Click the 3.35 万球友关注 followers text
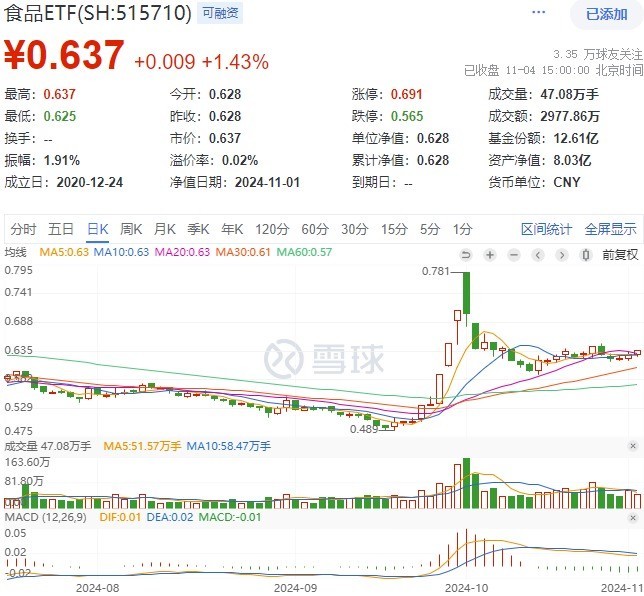 [598, 54]
